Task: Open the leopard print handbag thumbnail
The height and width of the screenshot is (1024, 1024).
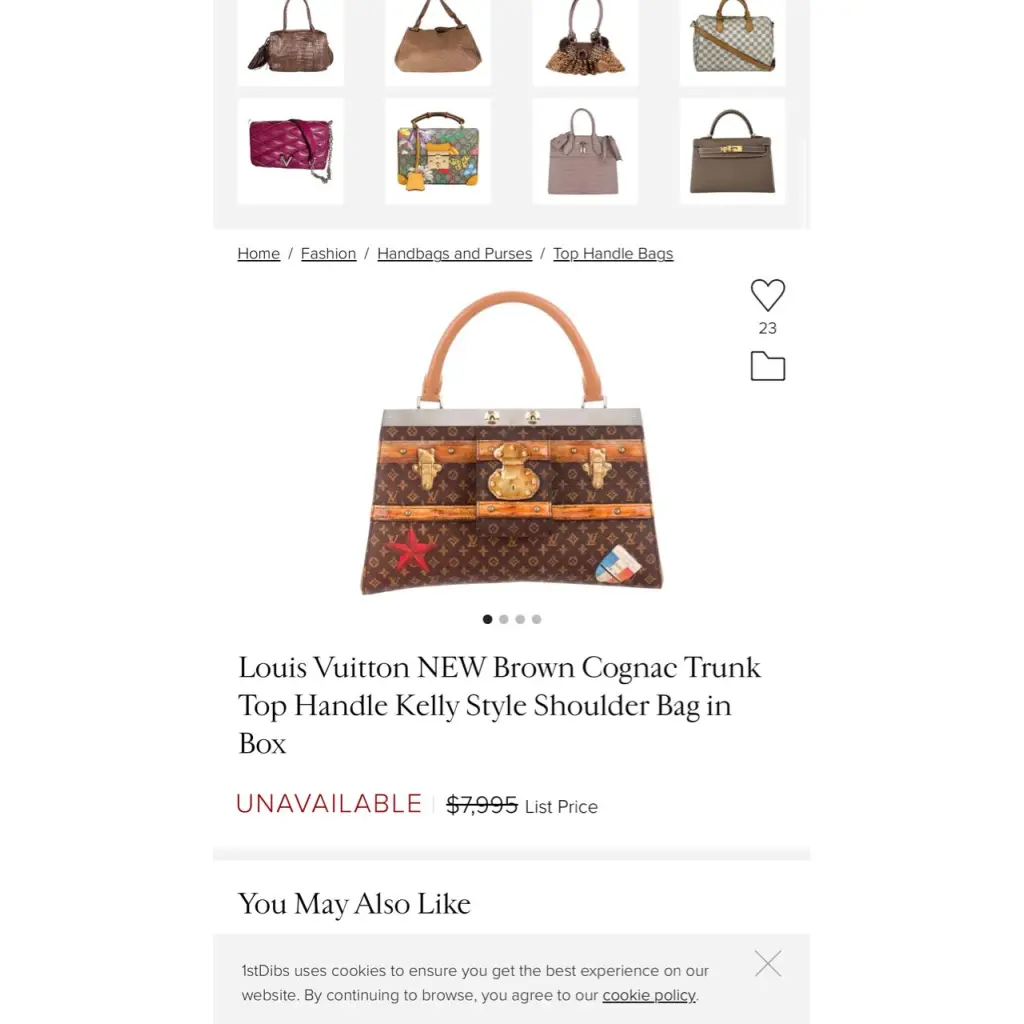Action: coord(585,42)
